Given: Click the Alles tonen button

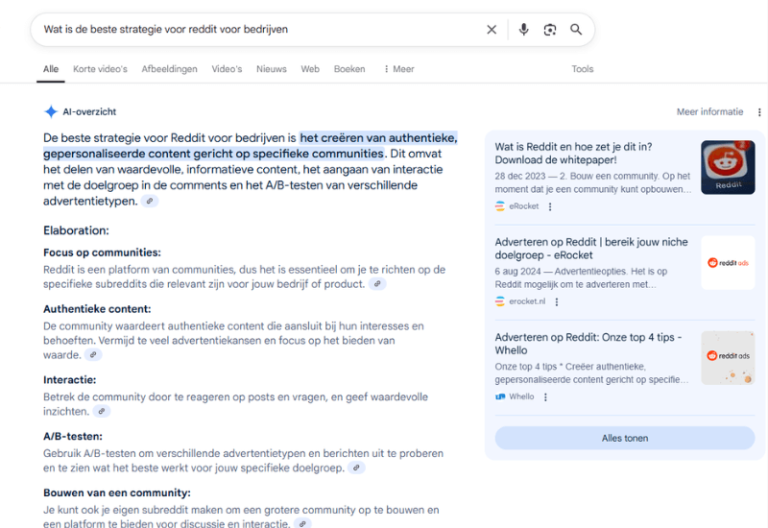Looking at the screenshot, I should coord(624,438).
